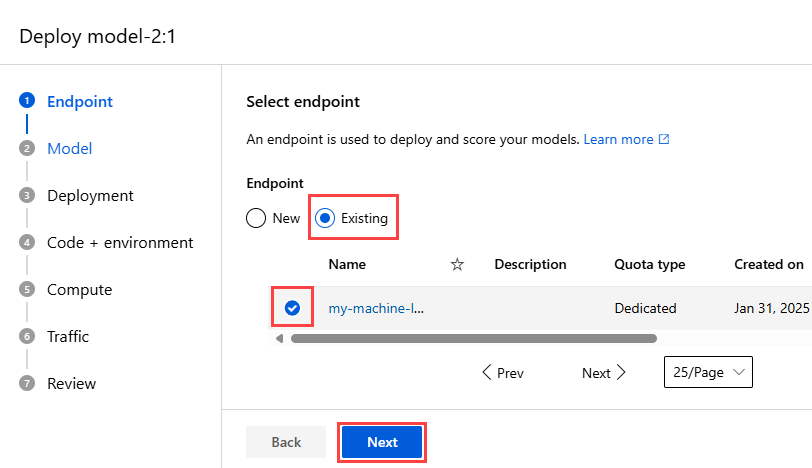Click the step 5 Compute number icon
The image size is (812, 468).
click(27, 289)
